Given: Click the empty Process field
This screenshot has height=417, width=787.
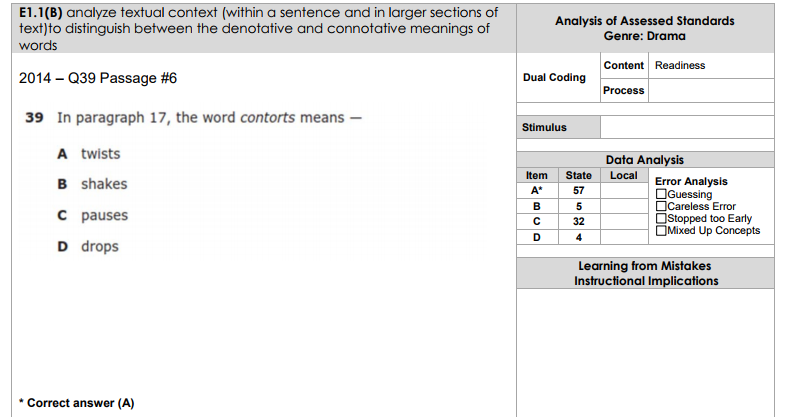Looking at the screenshot, I should point(711,91).
